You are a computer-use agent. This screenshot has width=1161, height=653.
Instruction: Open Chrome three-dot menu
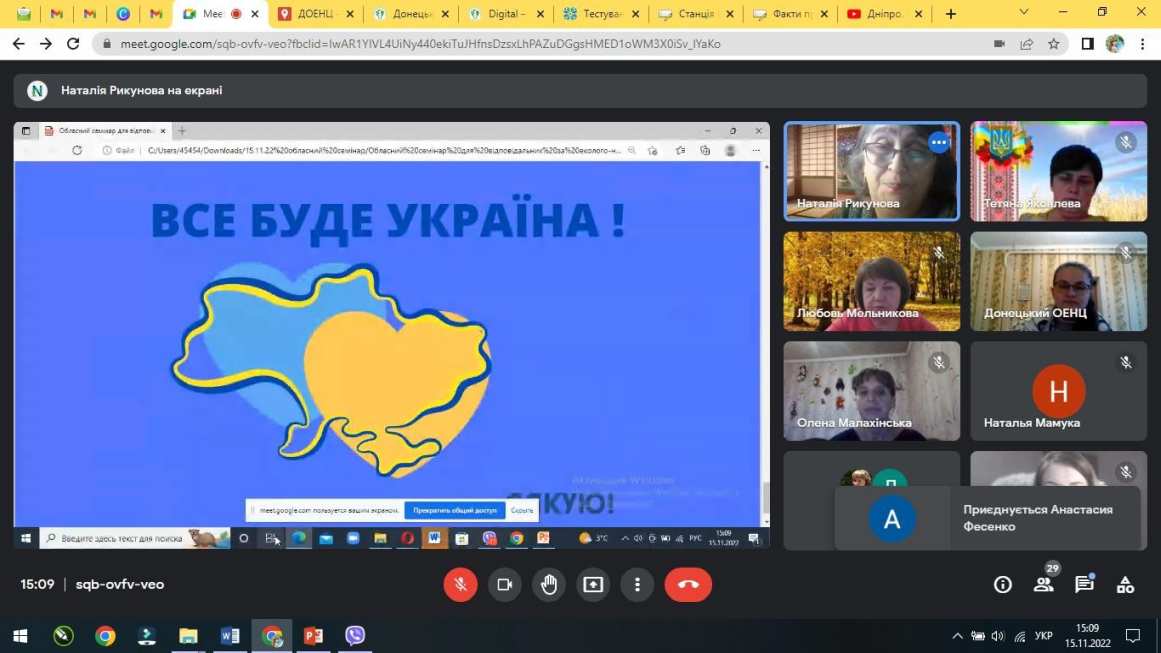(1142, 44)
